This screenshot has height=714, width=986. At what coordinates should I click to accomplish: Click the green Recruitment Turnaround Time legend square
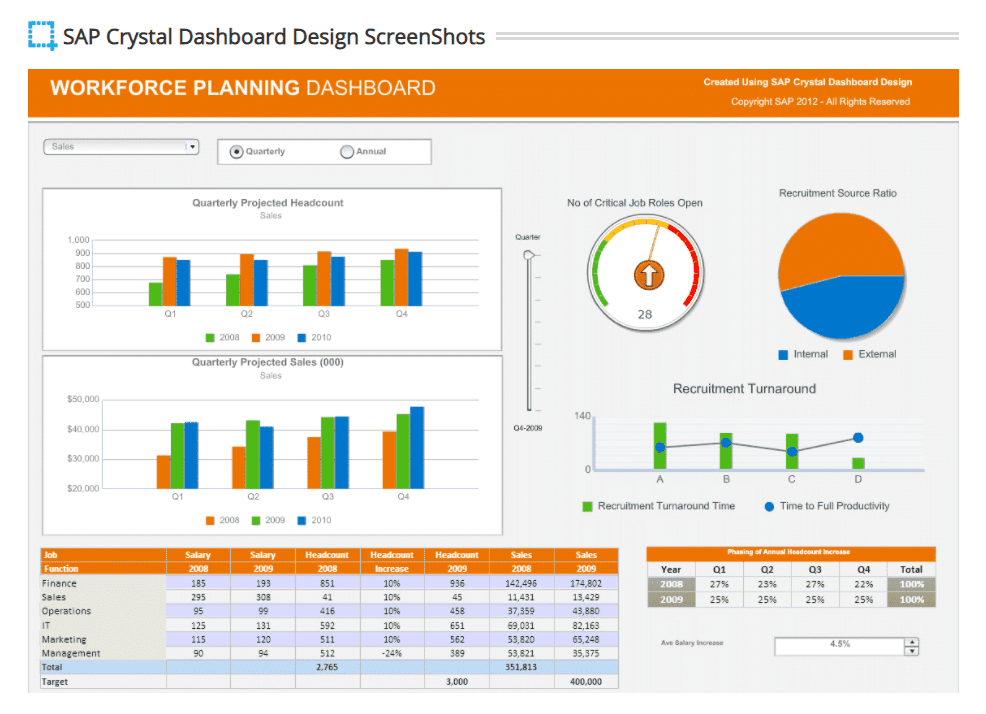(587, 507)
